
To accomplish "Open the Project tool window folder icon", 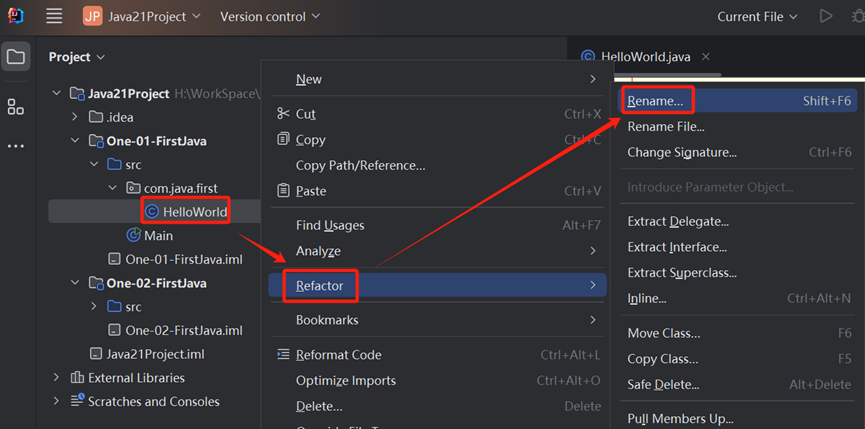I will [15, 56].
